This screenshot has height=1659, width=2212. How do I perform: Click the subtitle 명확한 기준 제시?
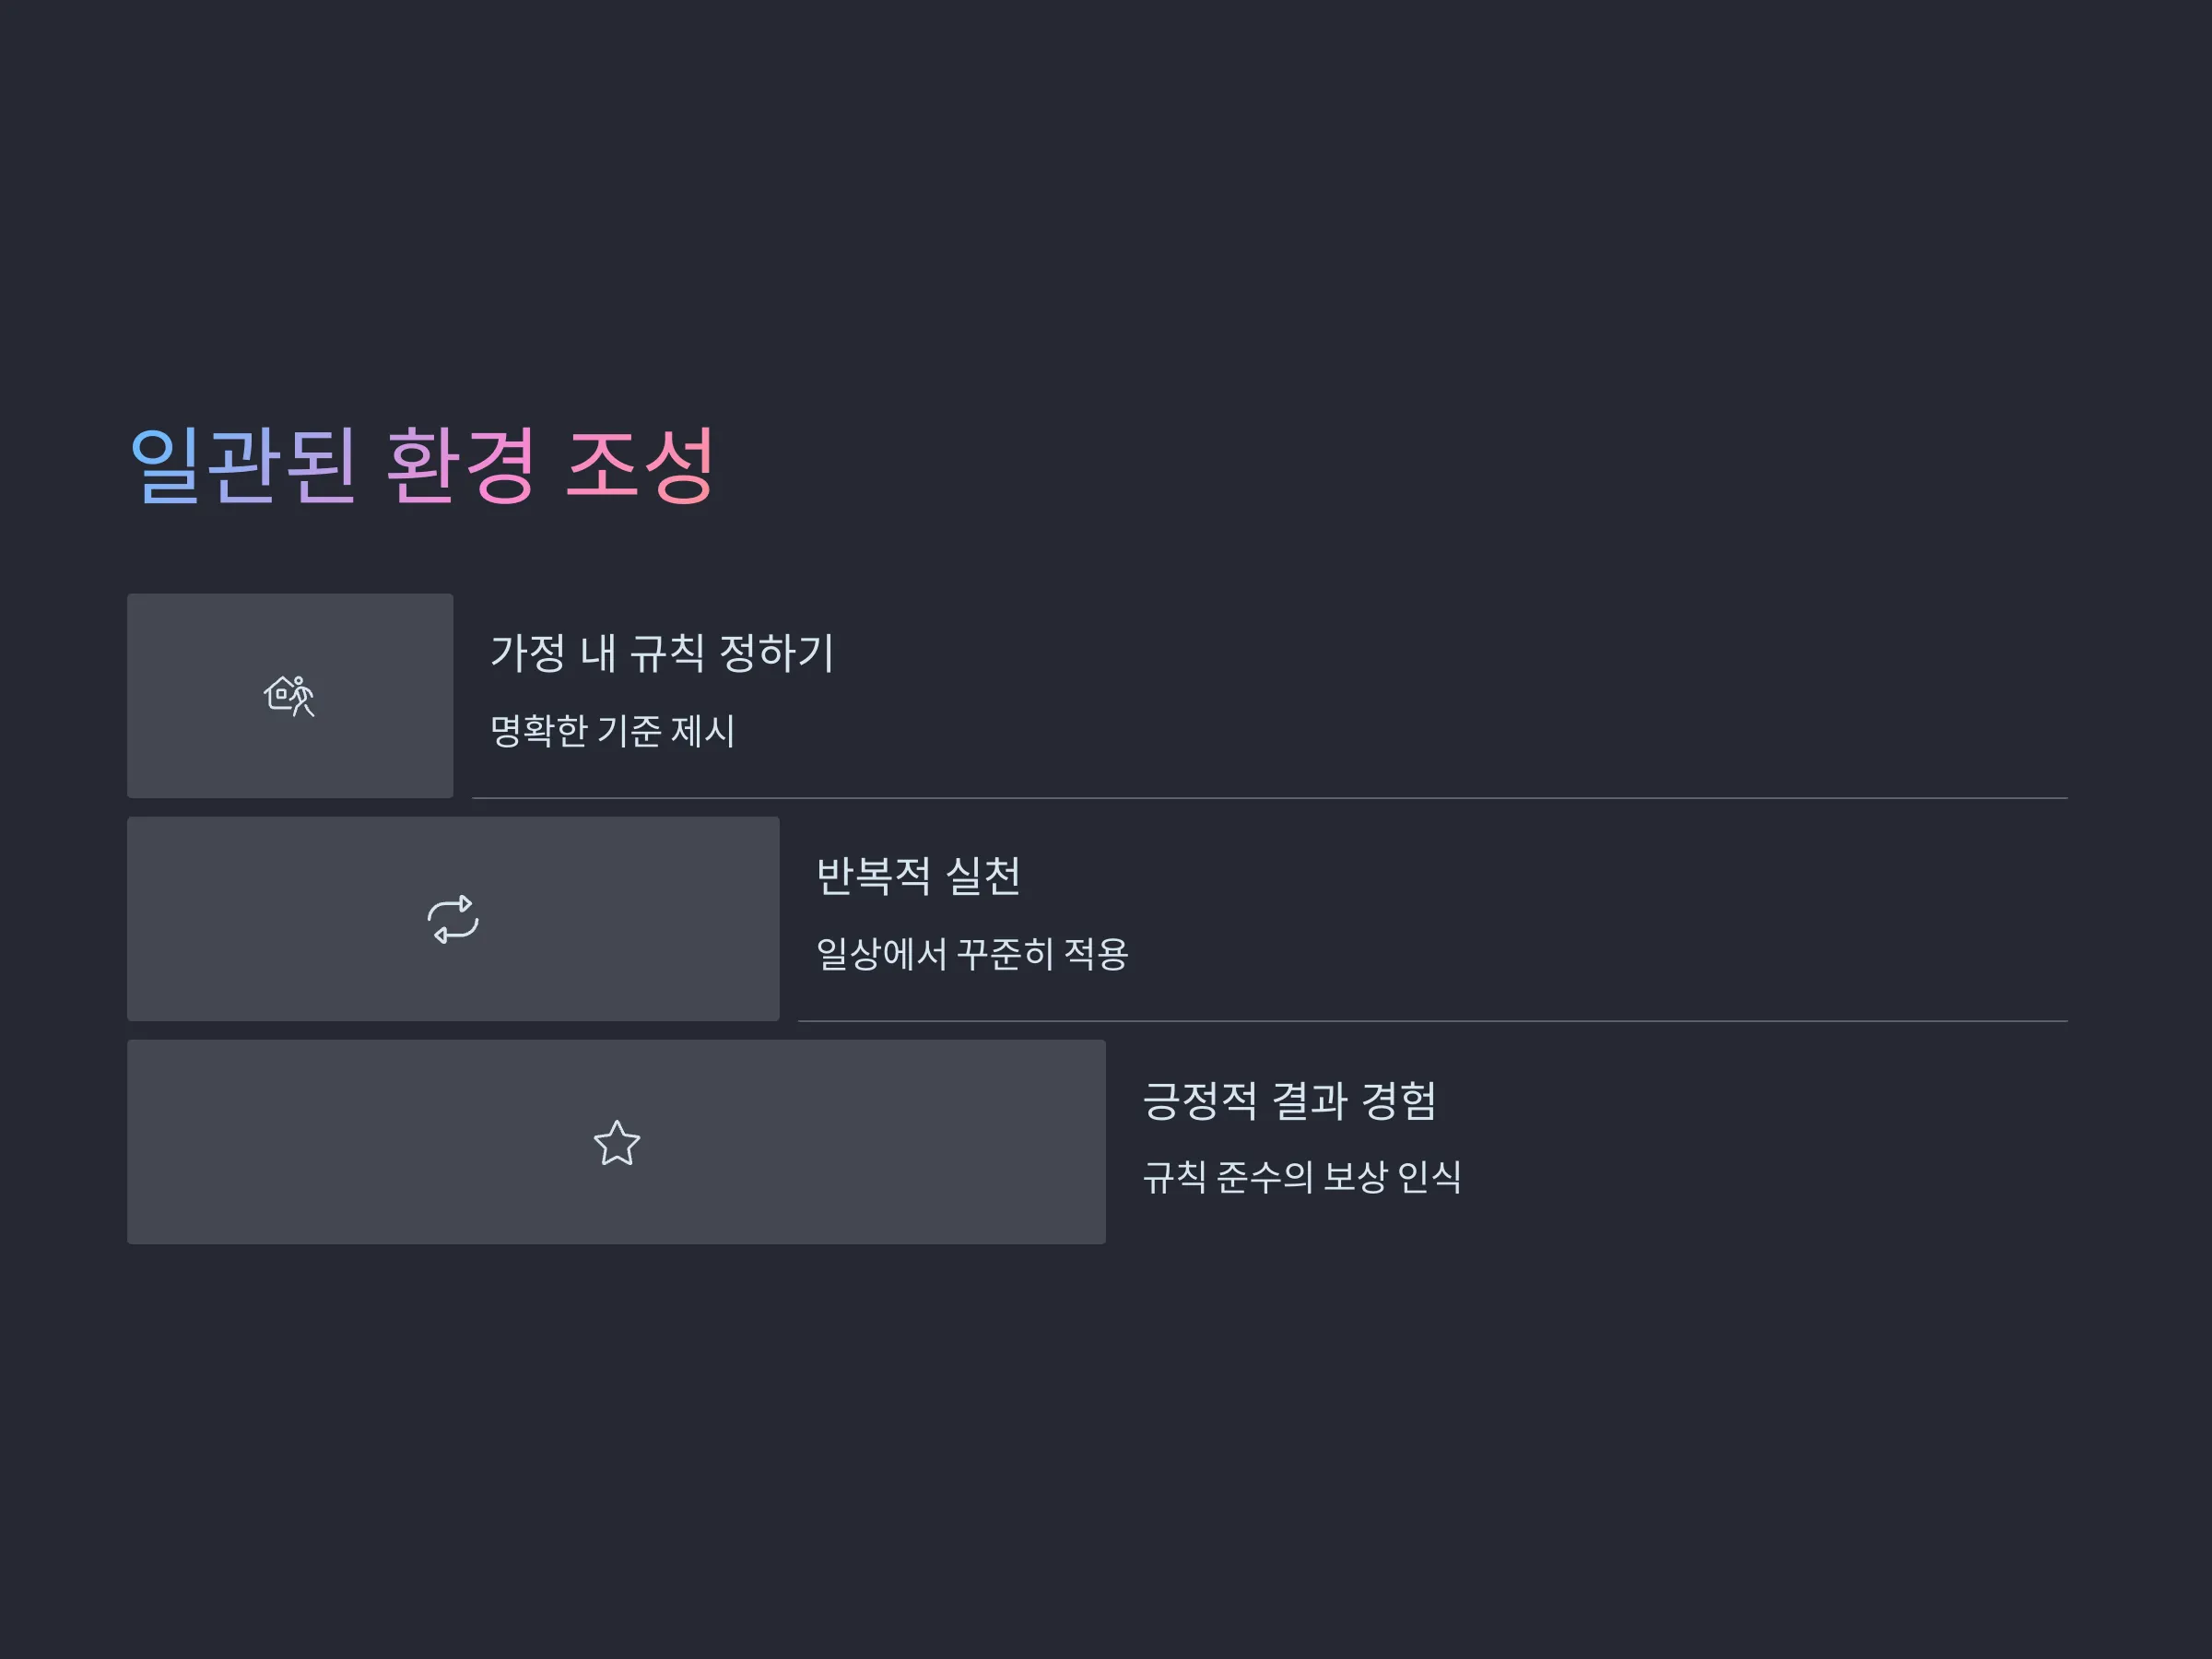[x=612, y=731]
